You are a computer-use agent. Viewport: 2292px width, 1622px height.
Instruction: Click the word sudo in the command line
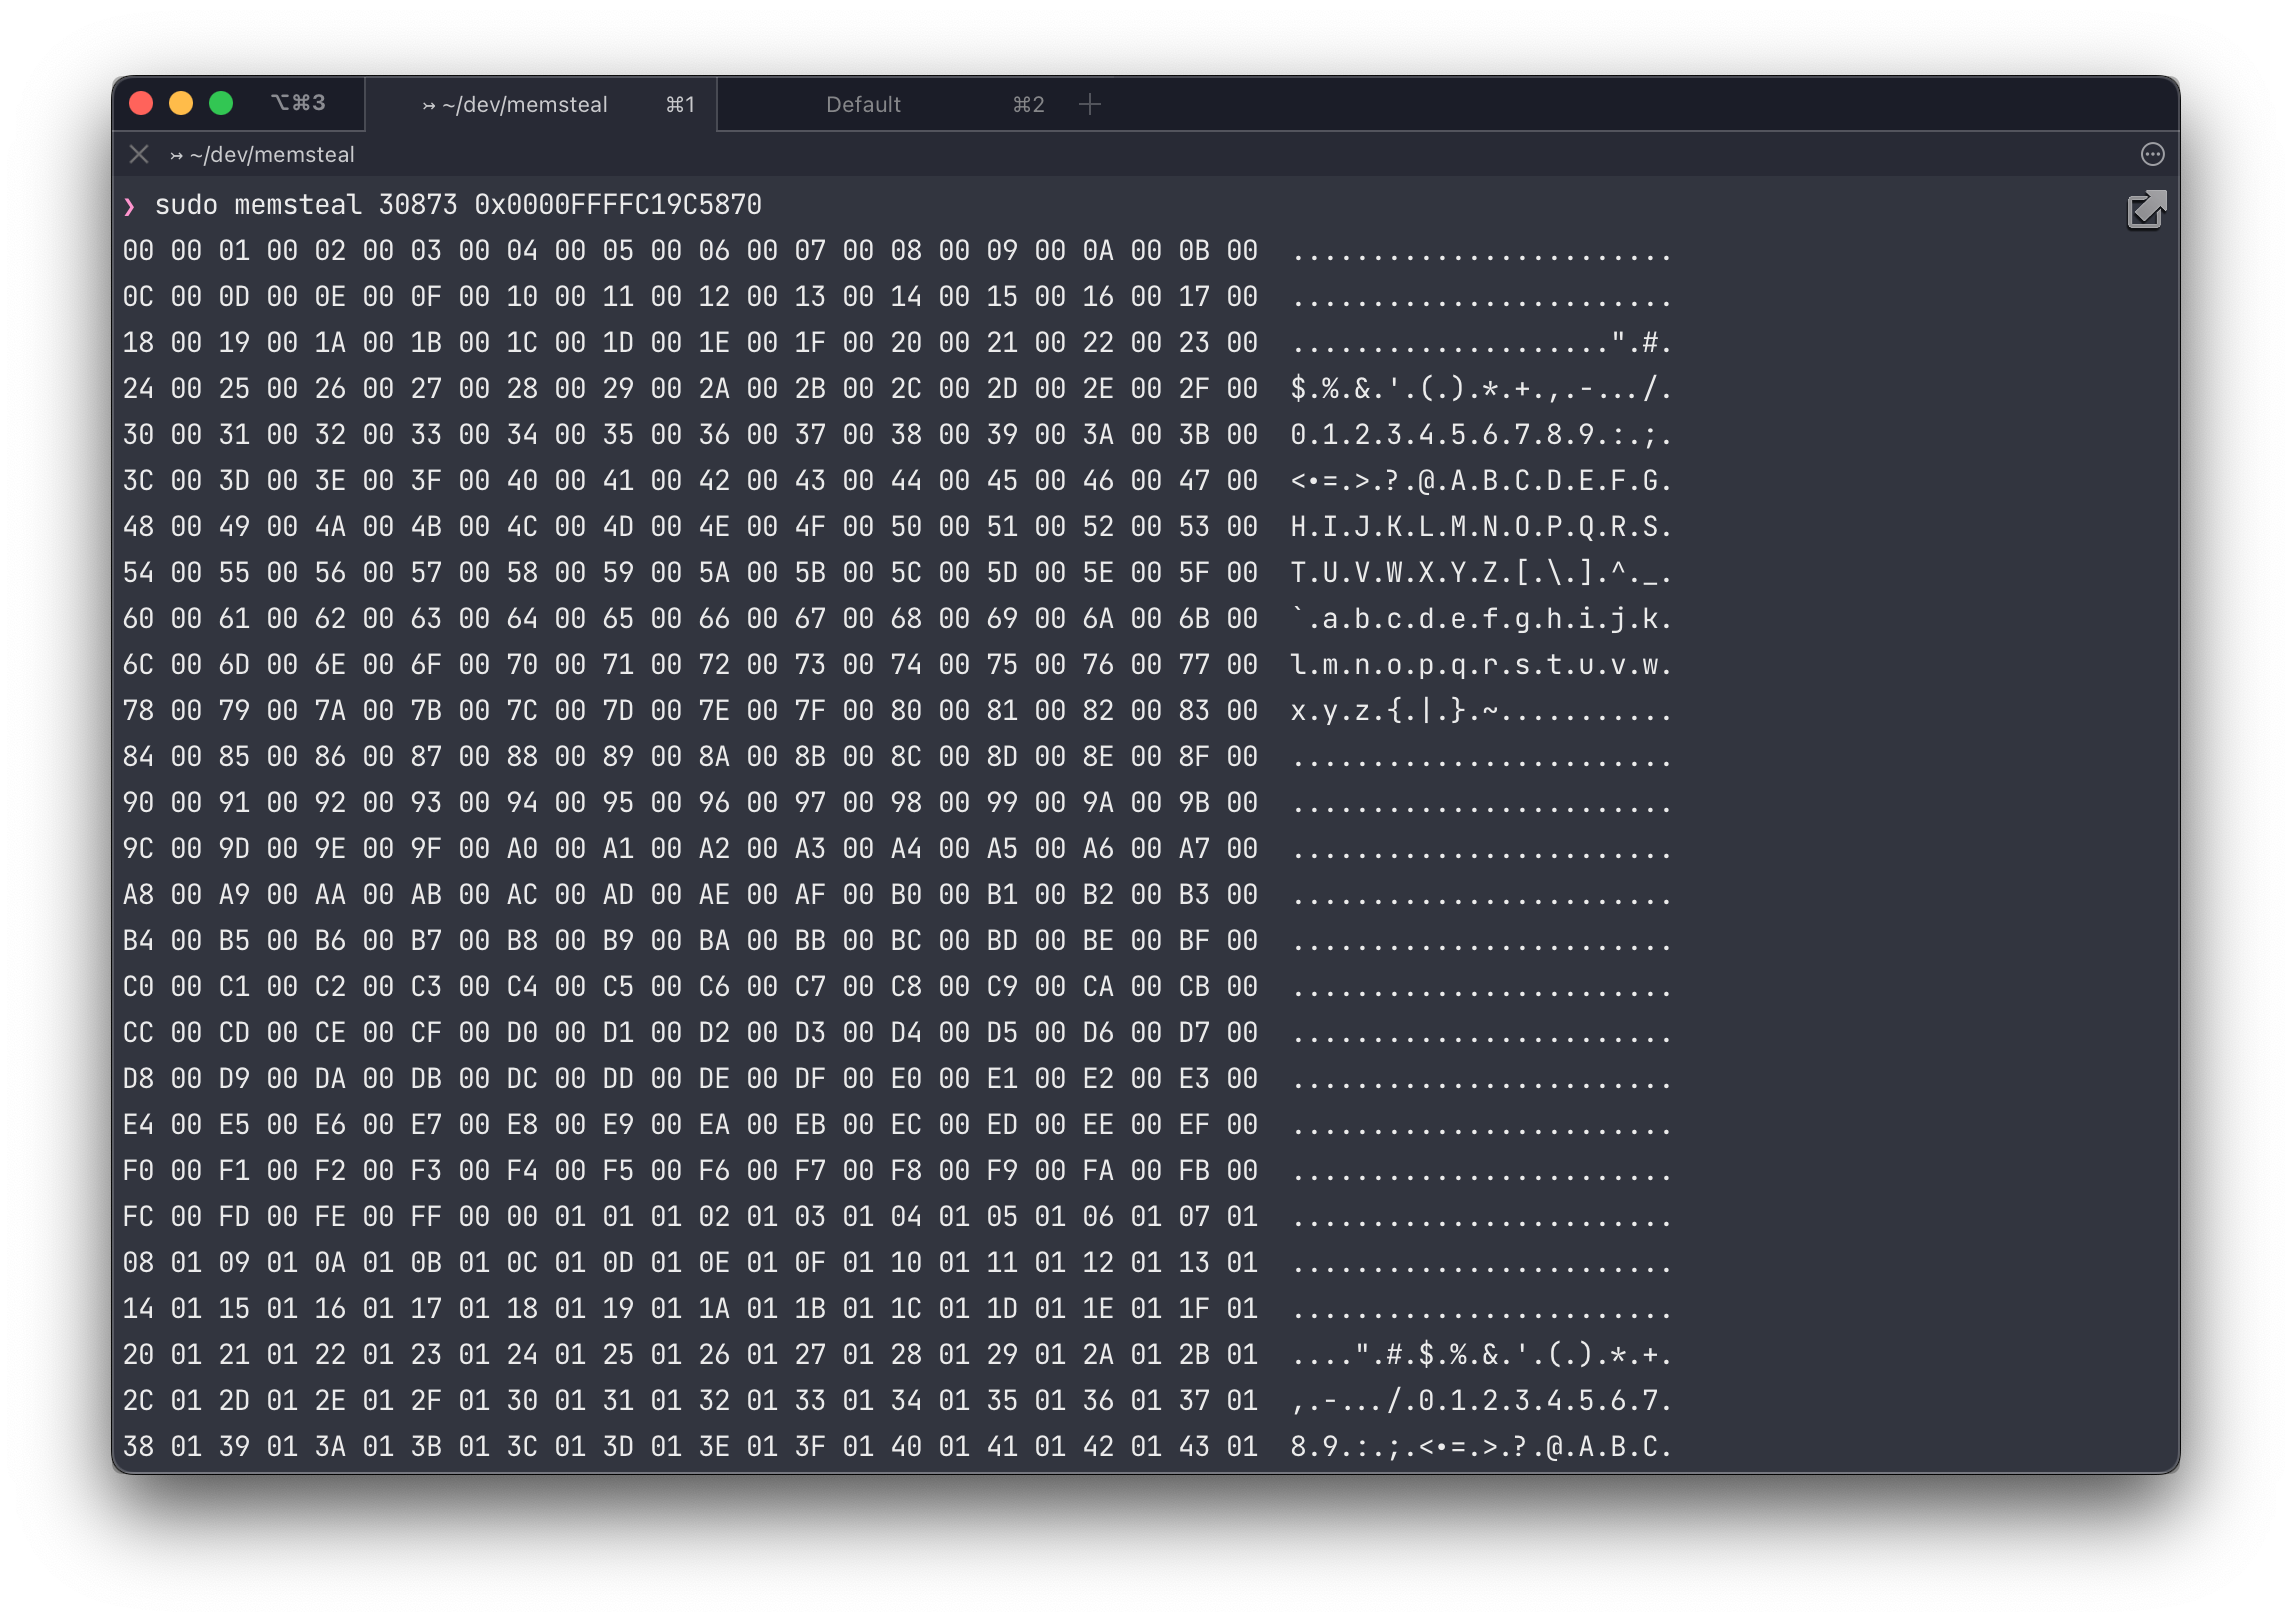coord(186,205)
